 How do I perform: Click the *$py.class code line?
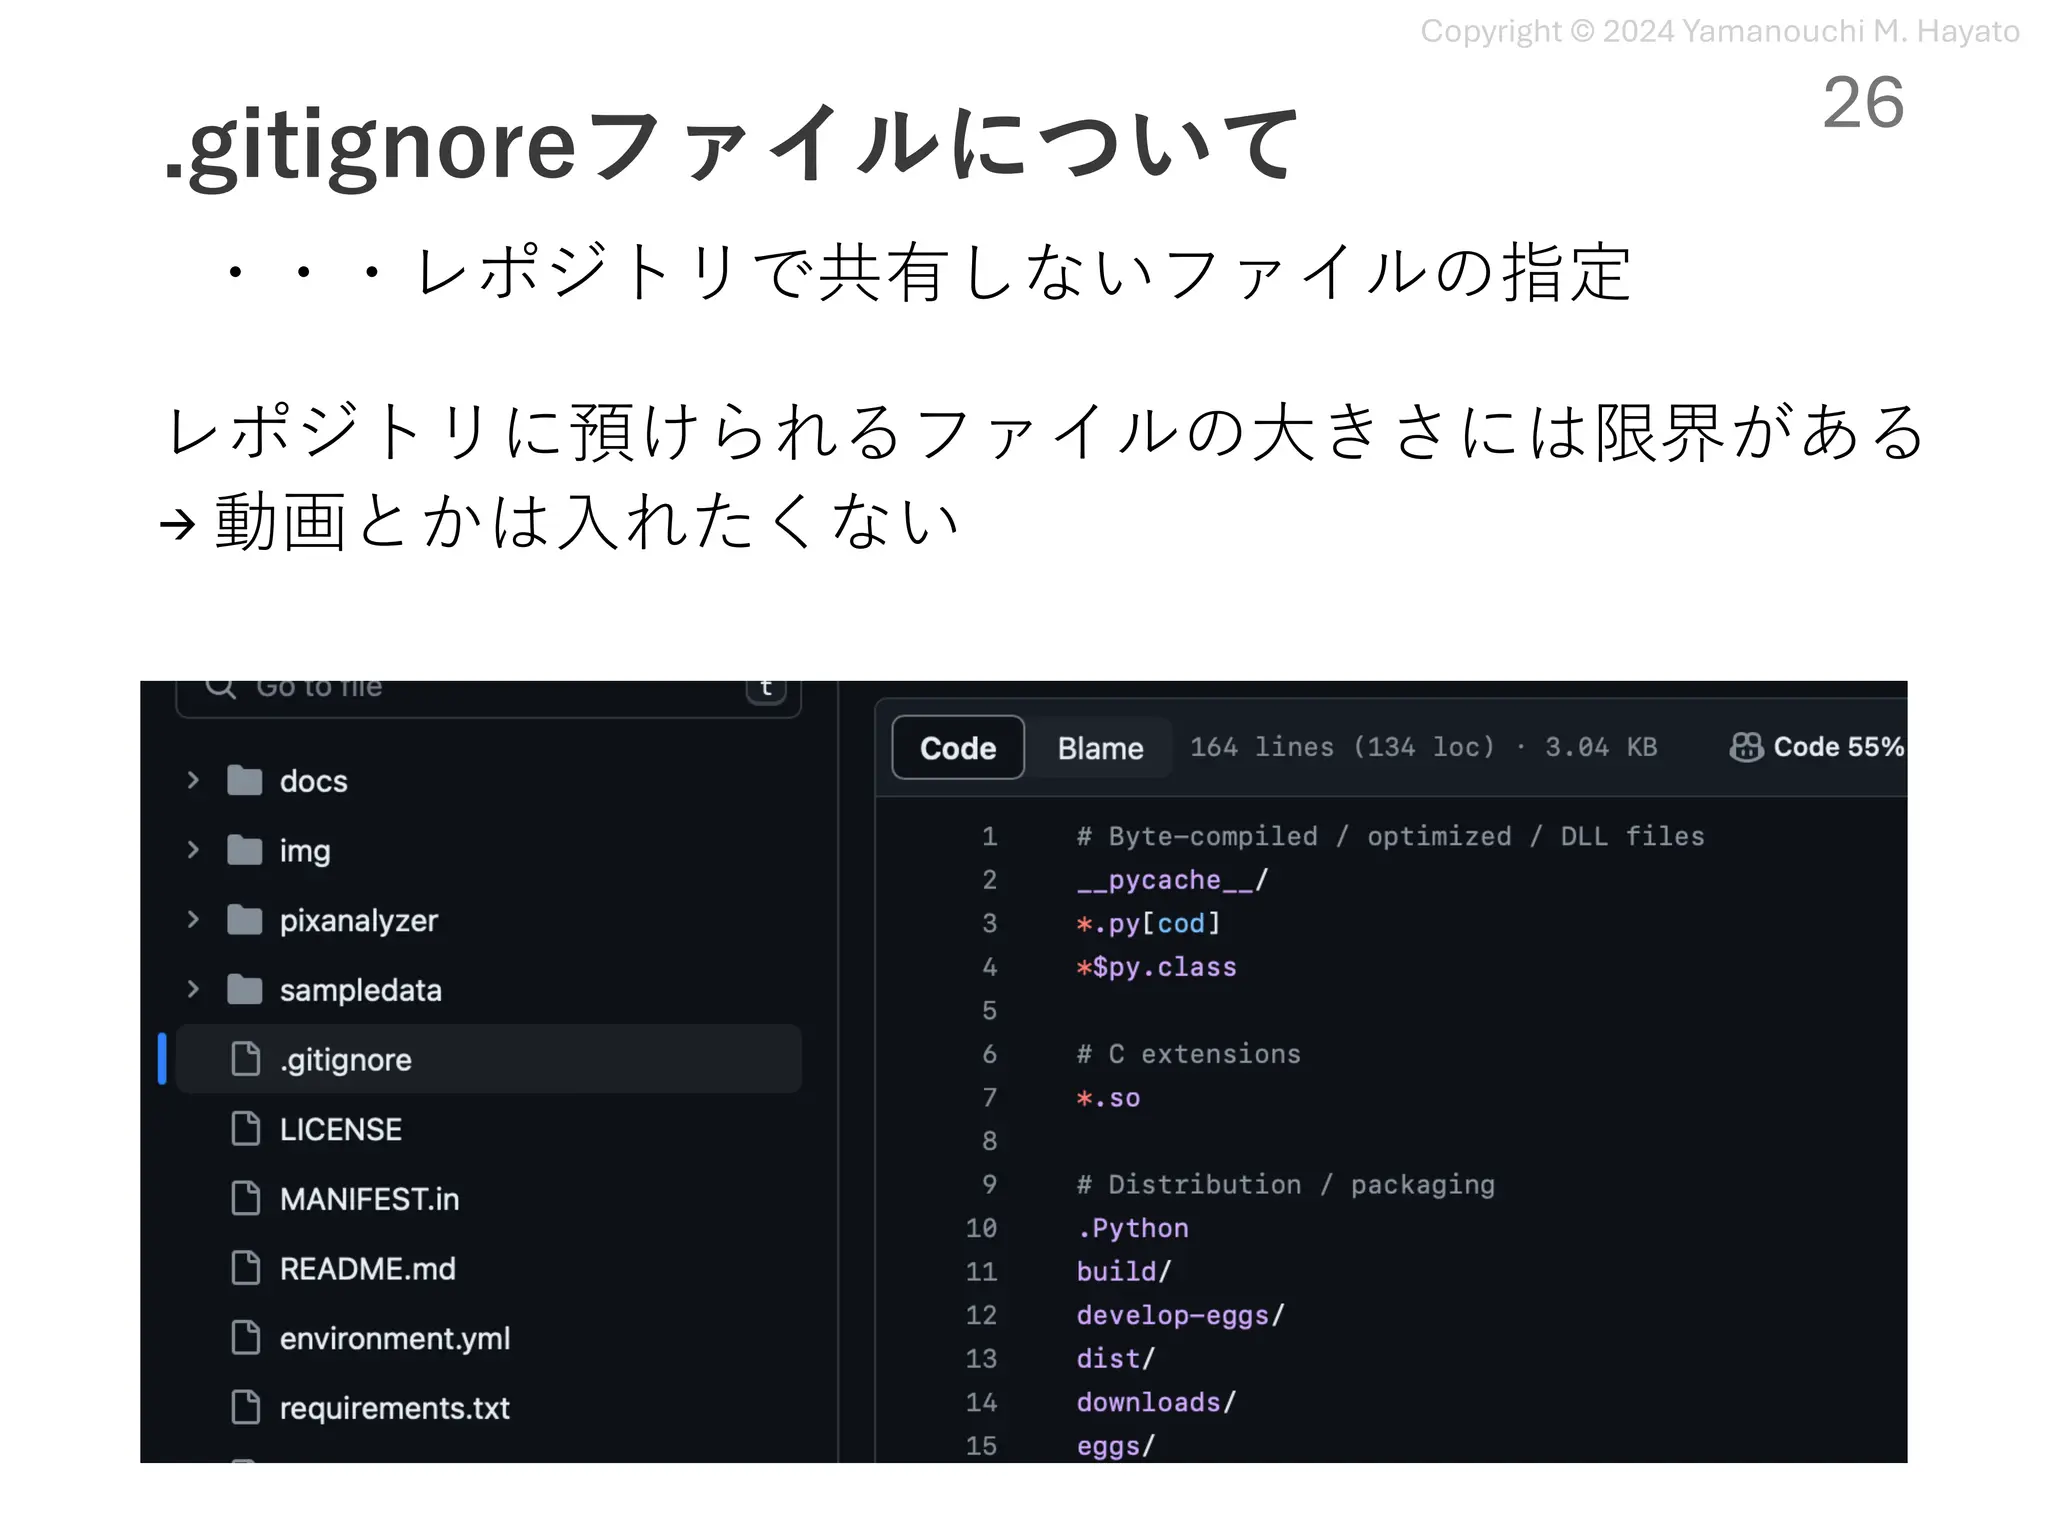1157,967
